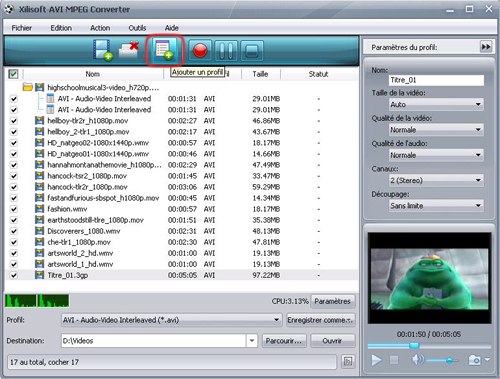Stop the preview playback
500x379 pixels.
394,360
